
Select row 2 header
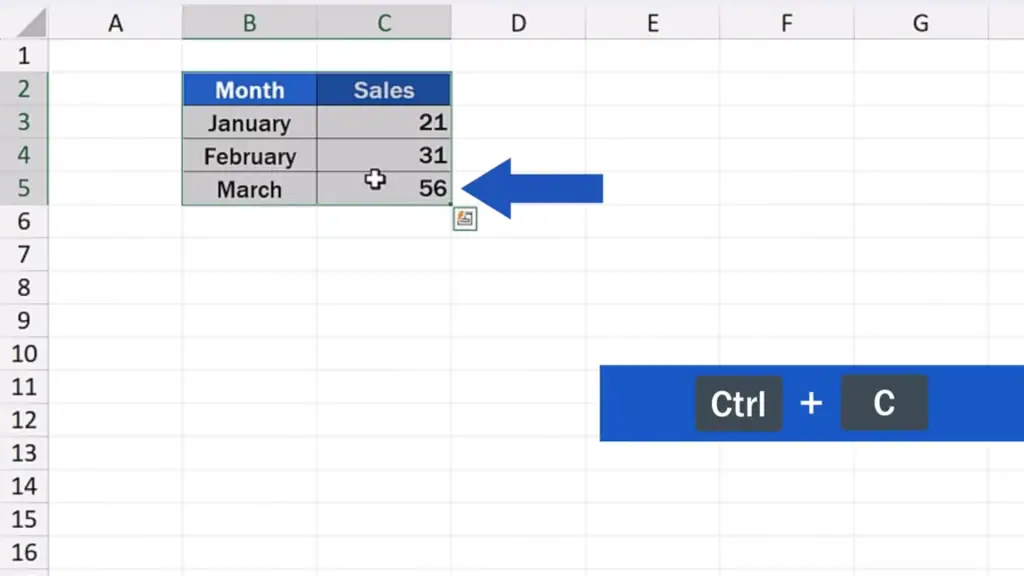tap(24, 89)
